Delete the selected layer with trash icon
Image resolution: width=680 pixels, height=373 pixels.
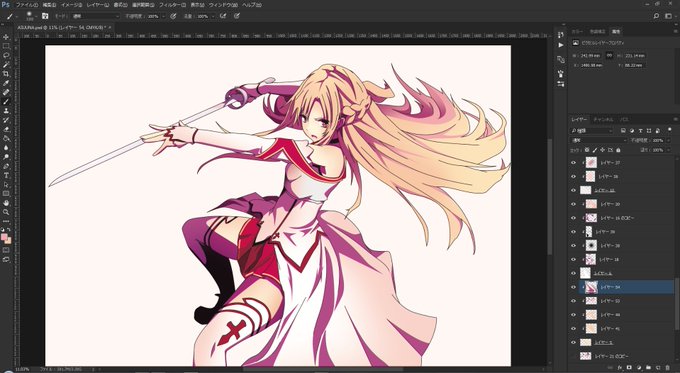coord(667,368)
